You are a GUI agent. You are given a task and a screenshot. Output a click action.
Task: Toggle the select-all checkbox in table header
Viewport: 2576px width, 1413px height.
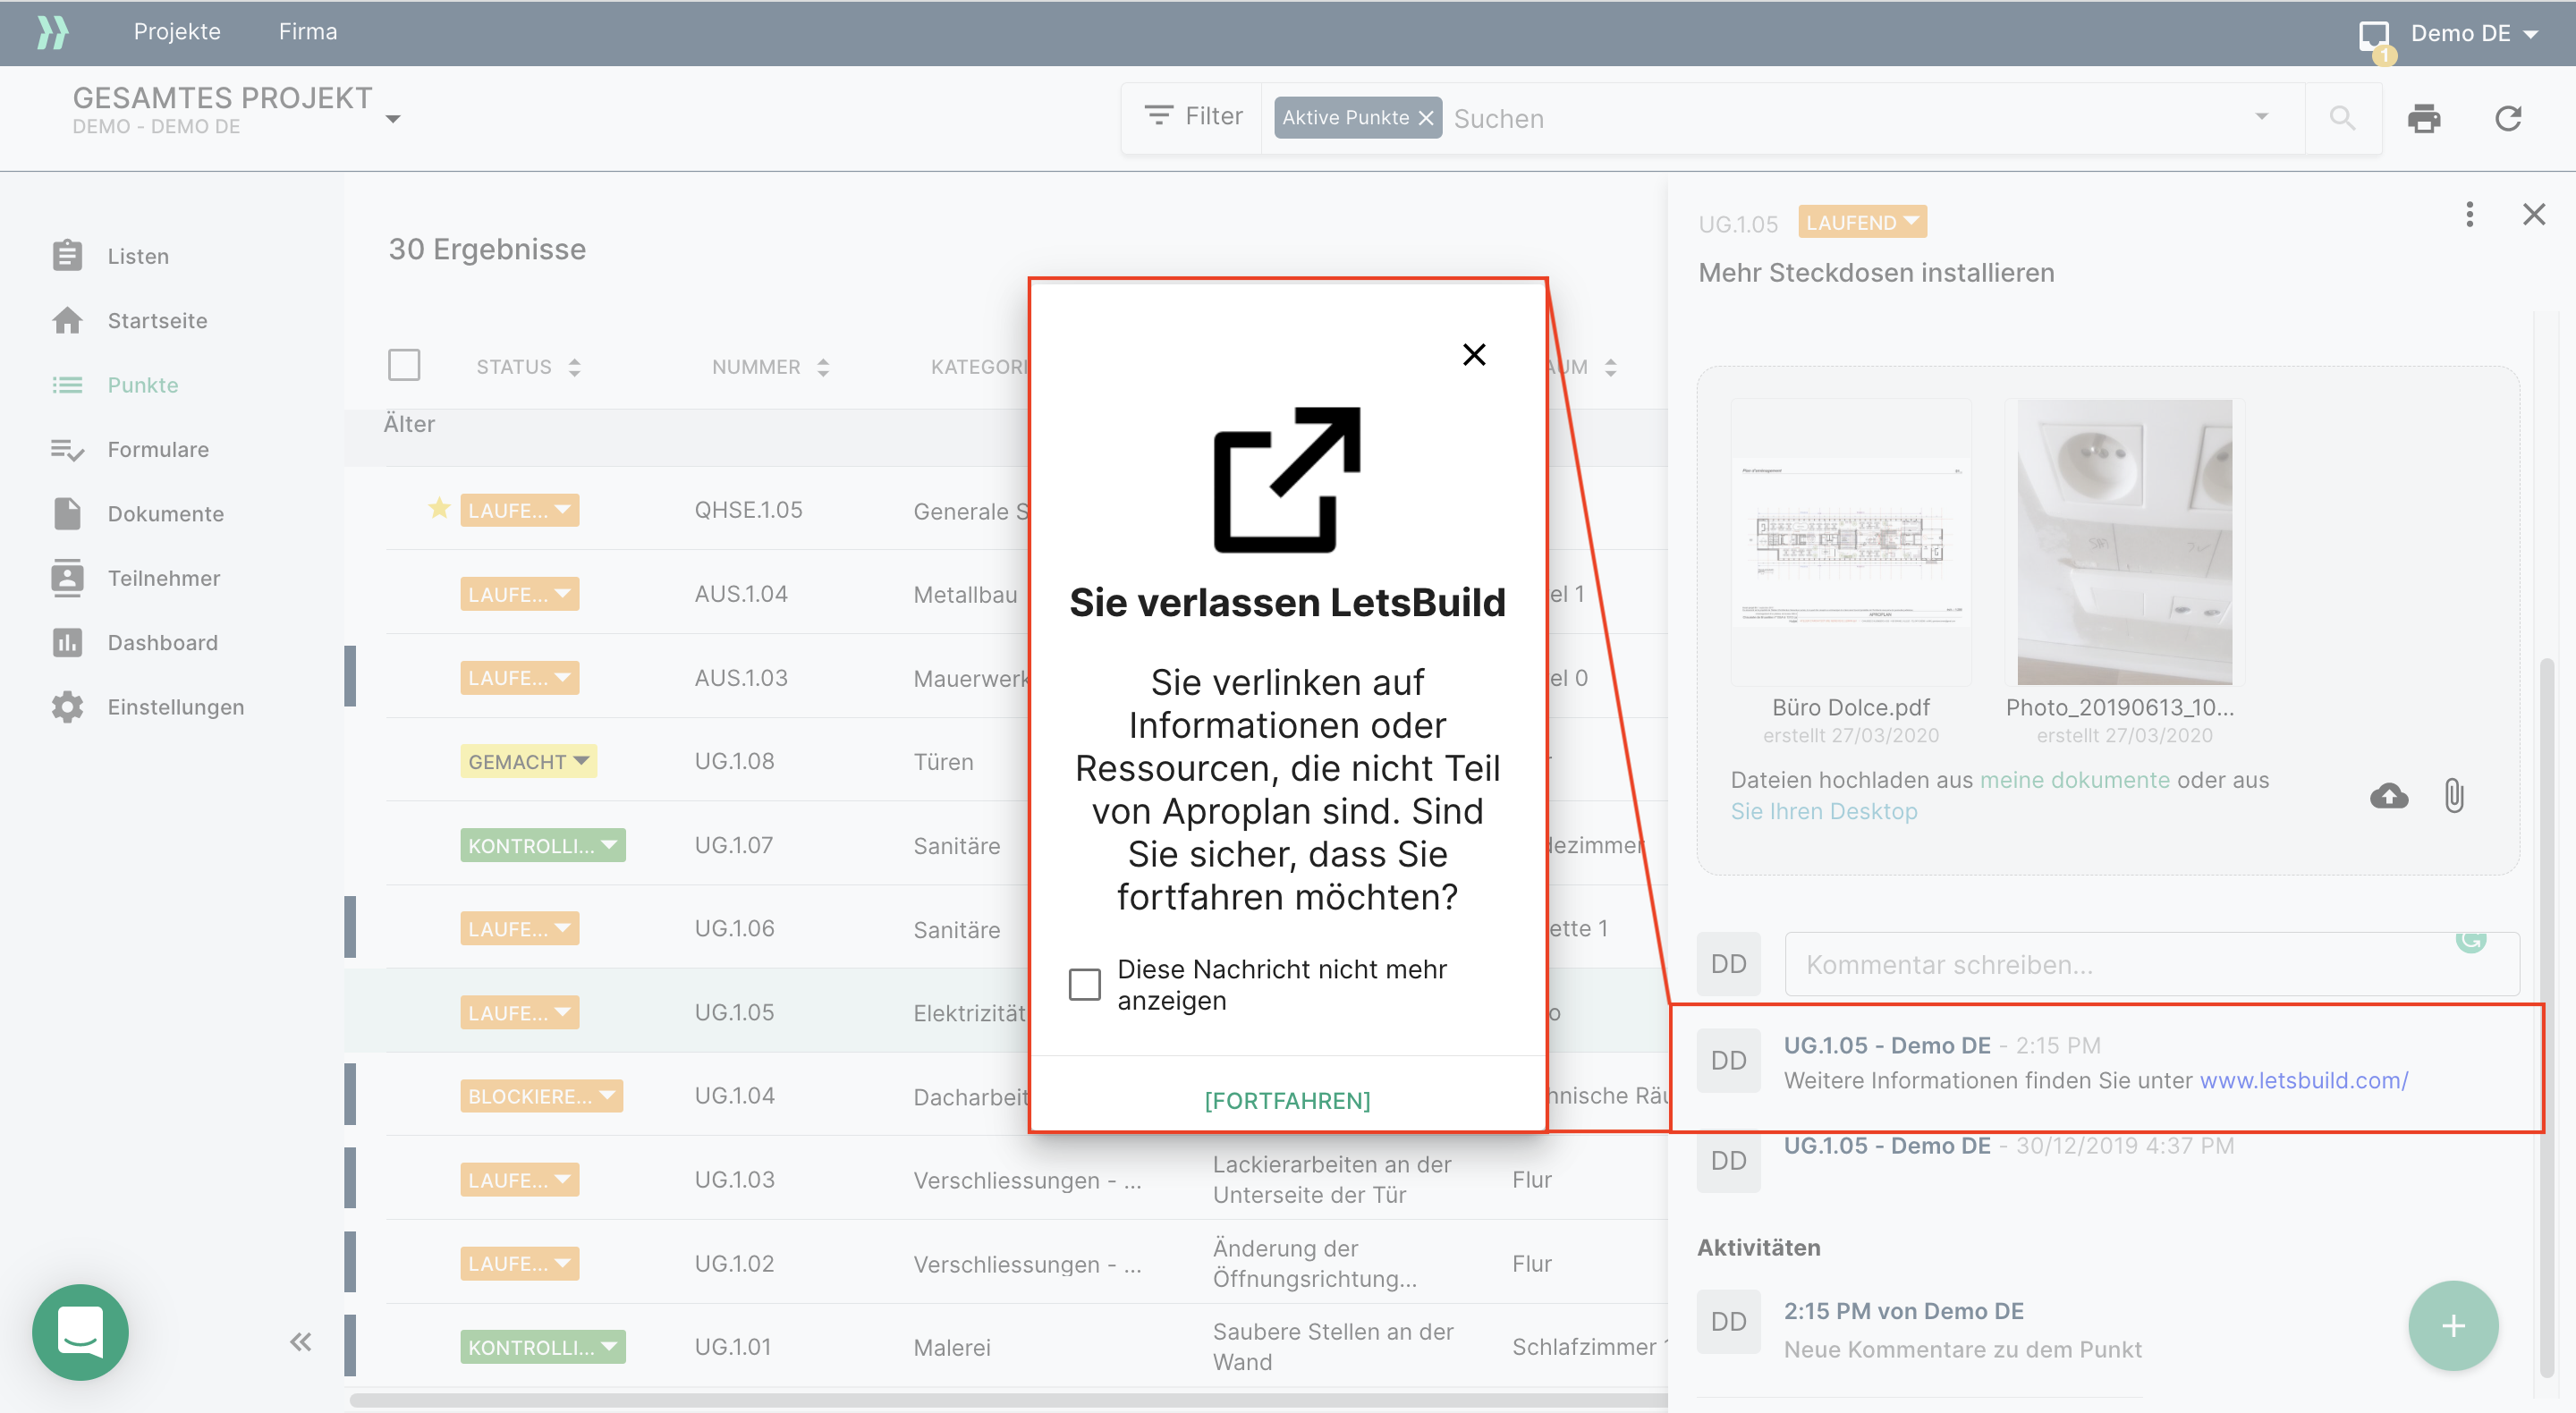[404, 365]
